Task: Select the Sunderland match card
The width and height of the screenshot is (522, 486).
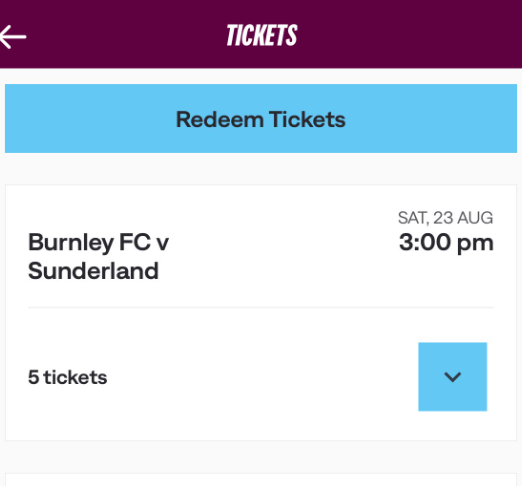Action: click(x=261, y=312)
